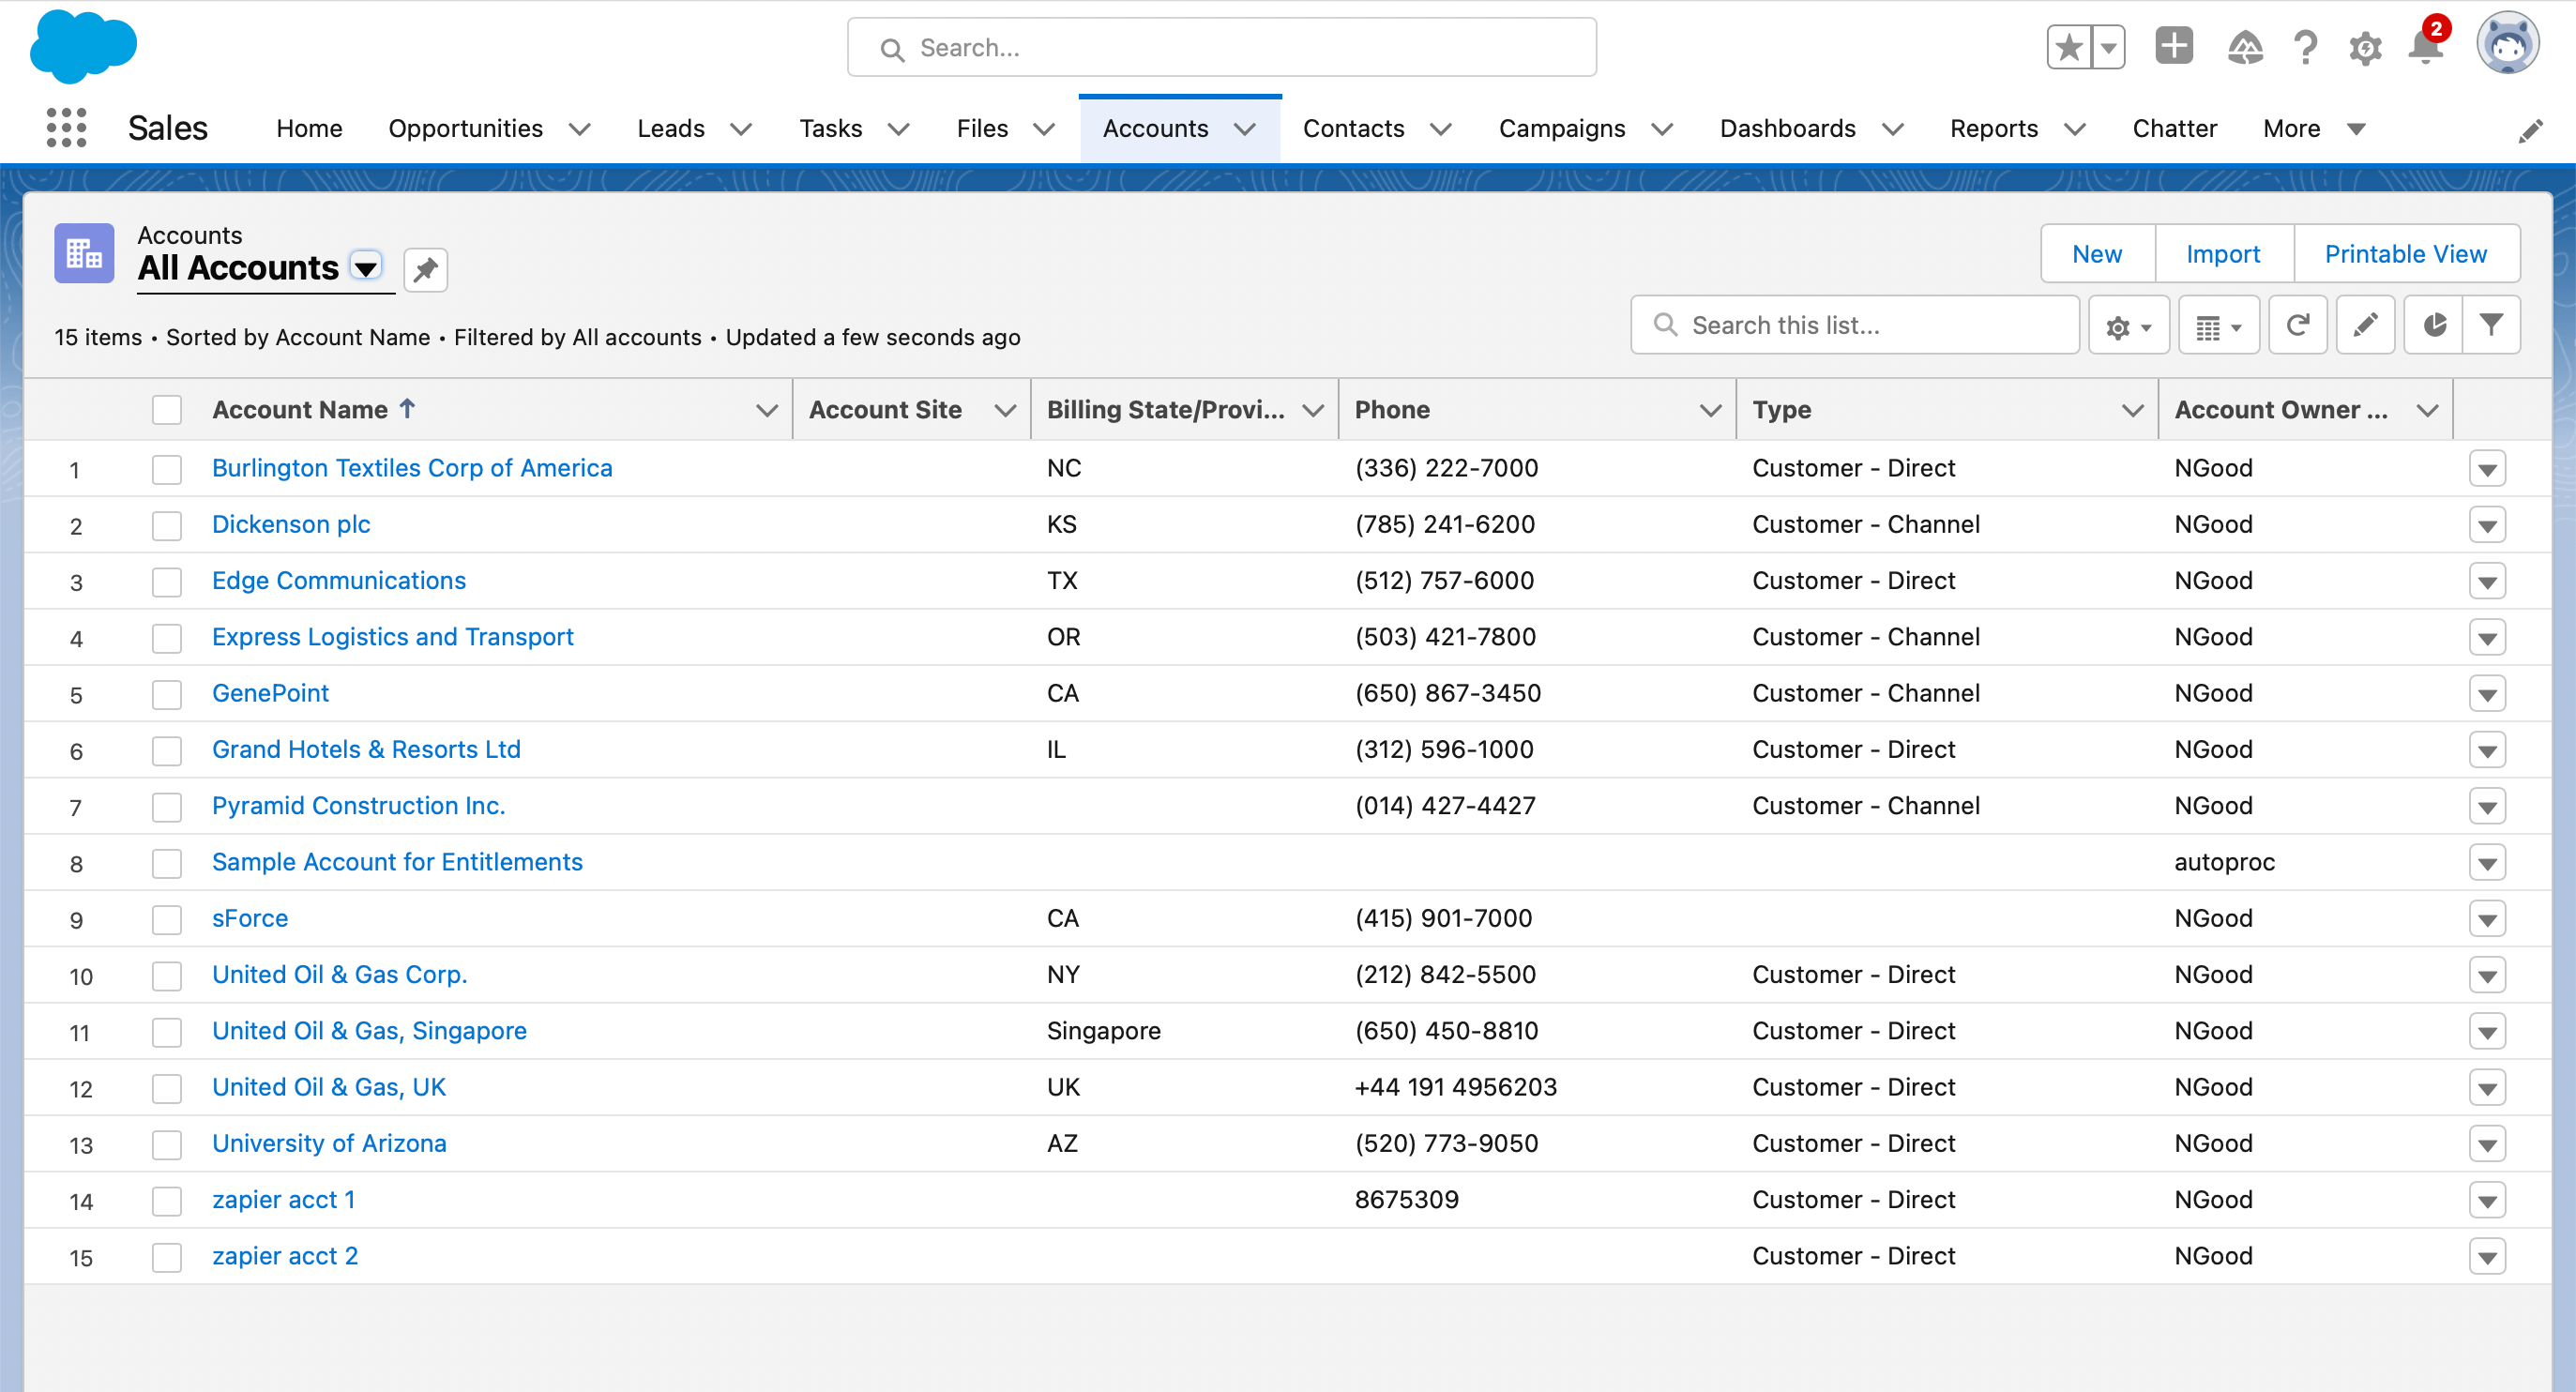Edit list inline with pencil icon
This screenshot has height=1392, width=2576.
pos(2365,325)
